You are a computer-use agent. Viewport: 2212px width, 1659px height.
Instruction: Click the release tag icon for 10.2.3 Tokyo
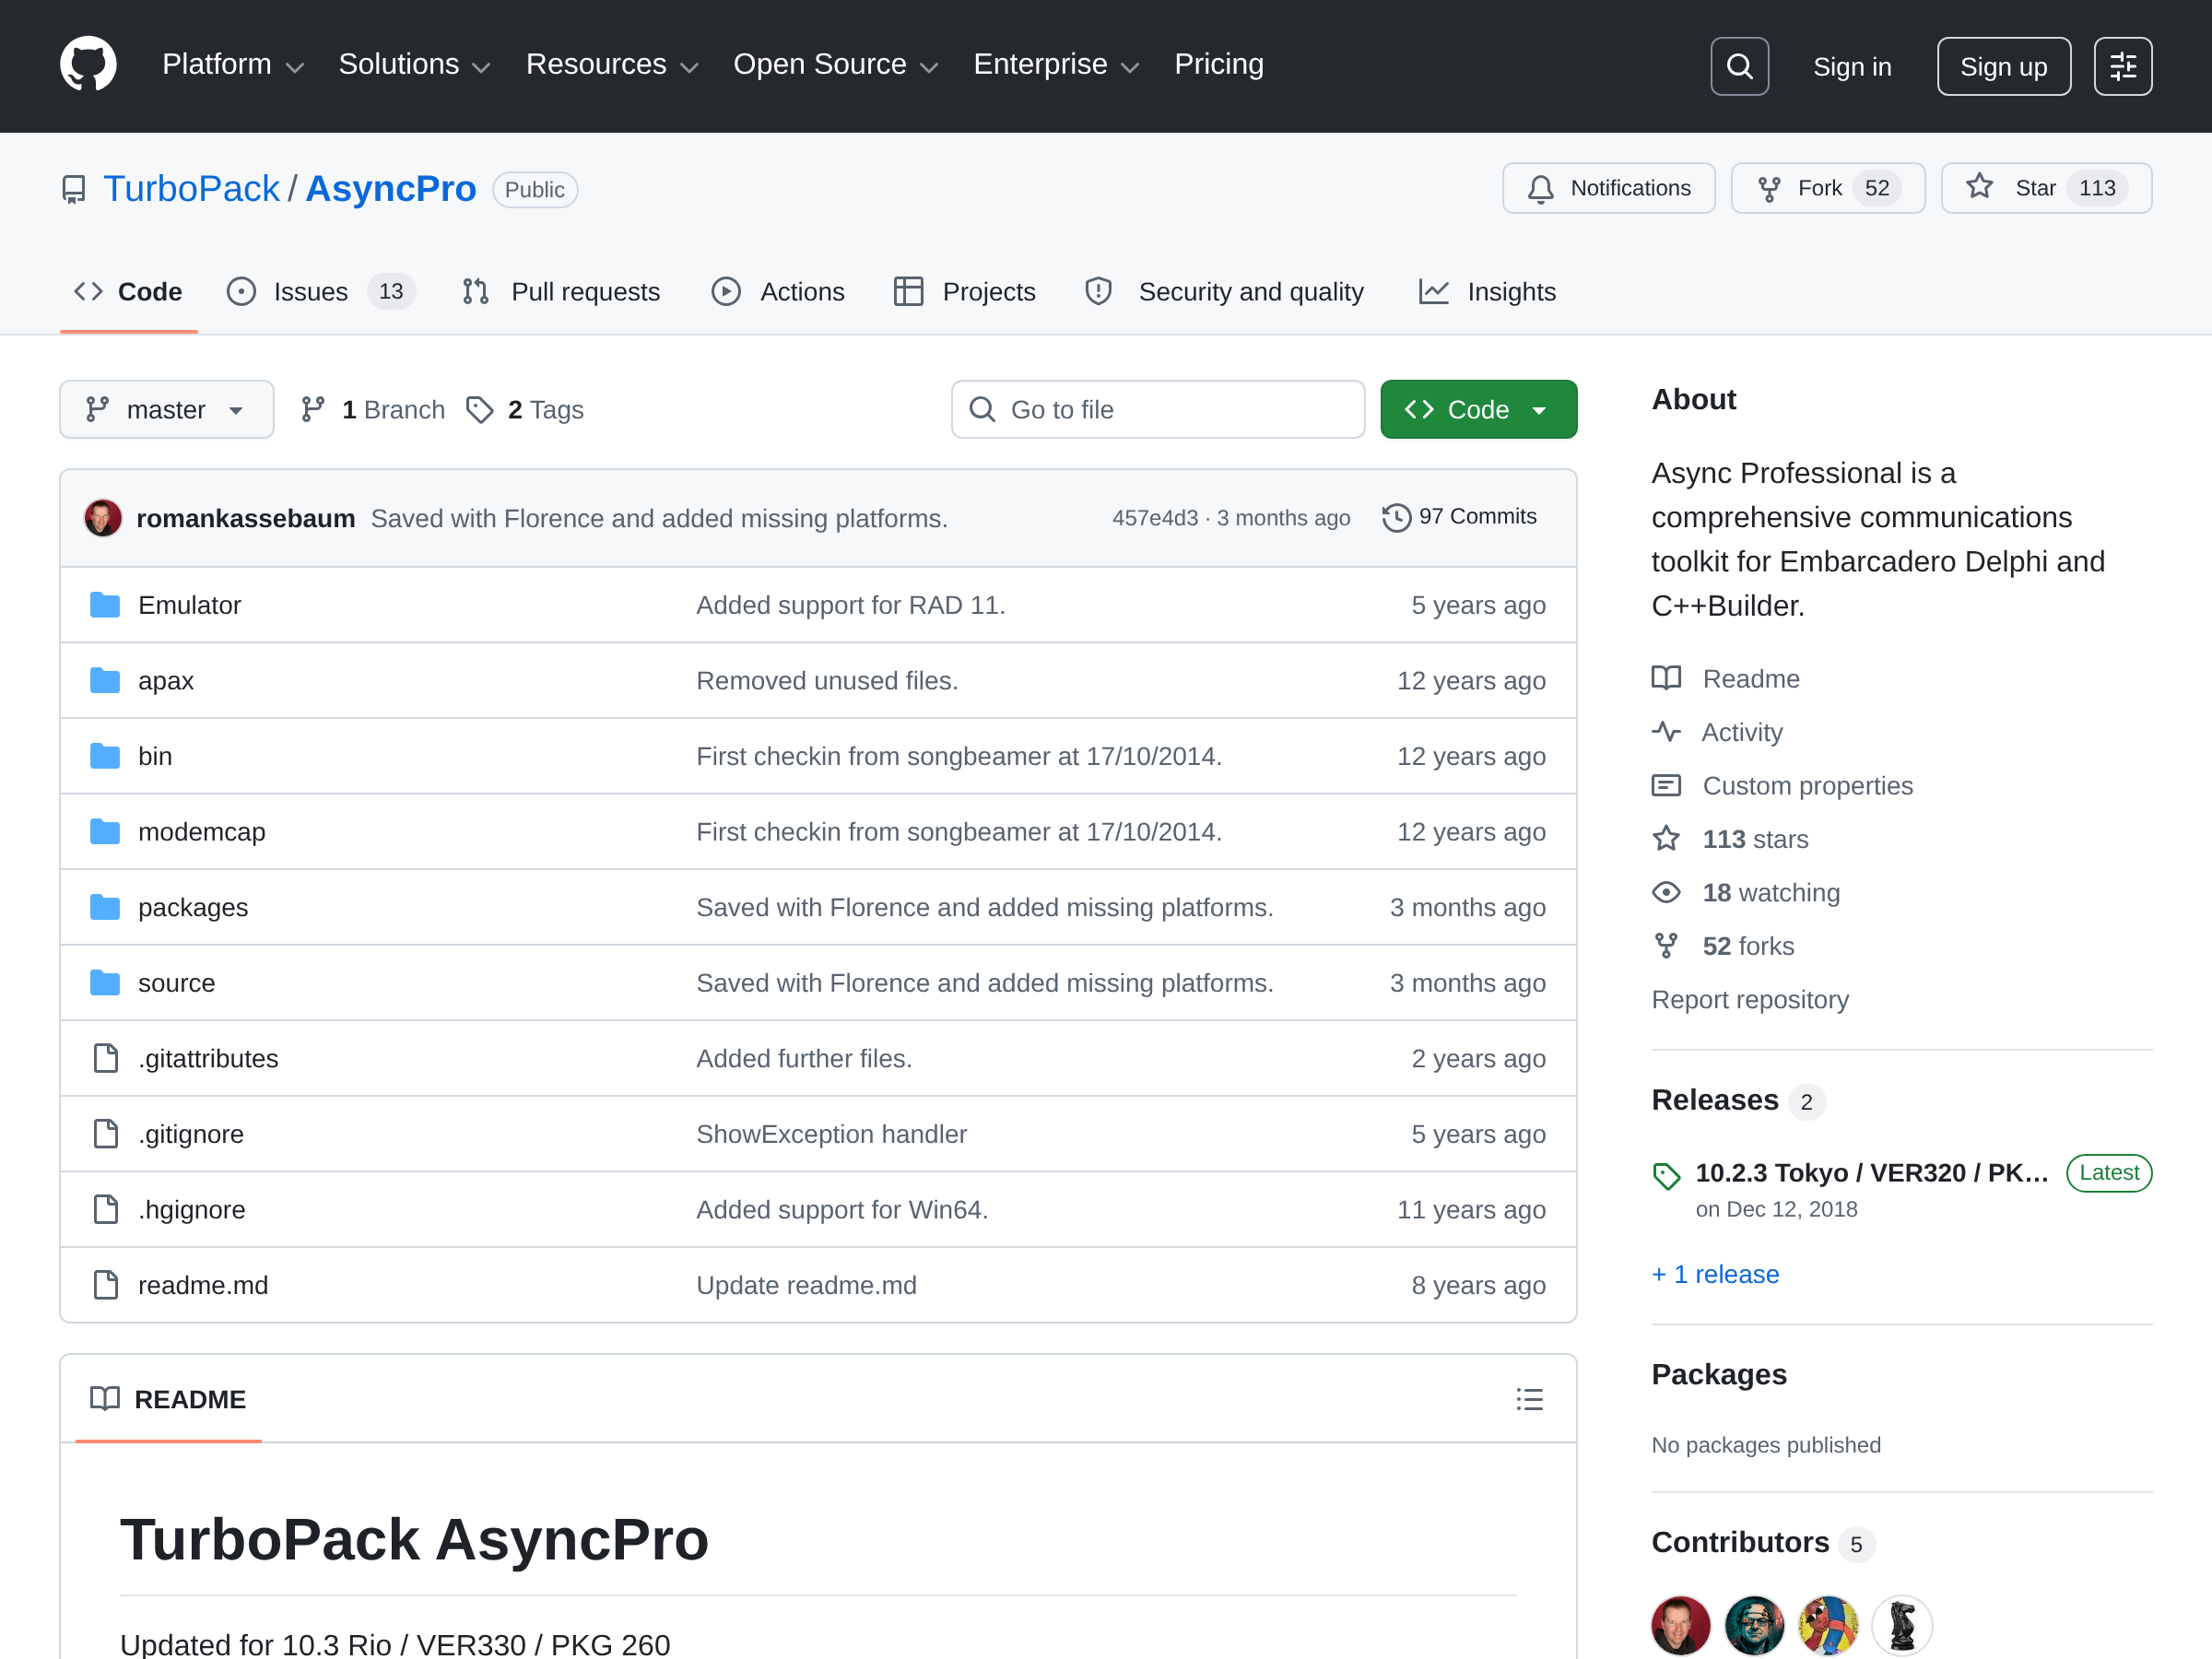pos(1666,1176)
